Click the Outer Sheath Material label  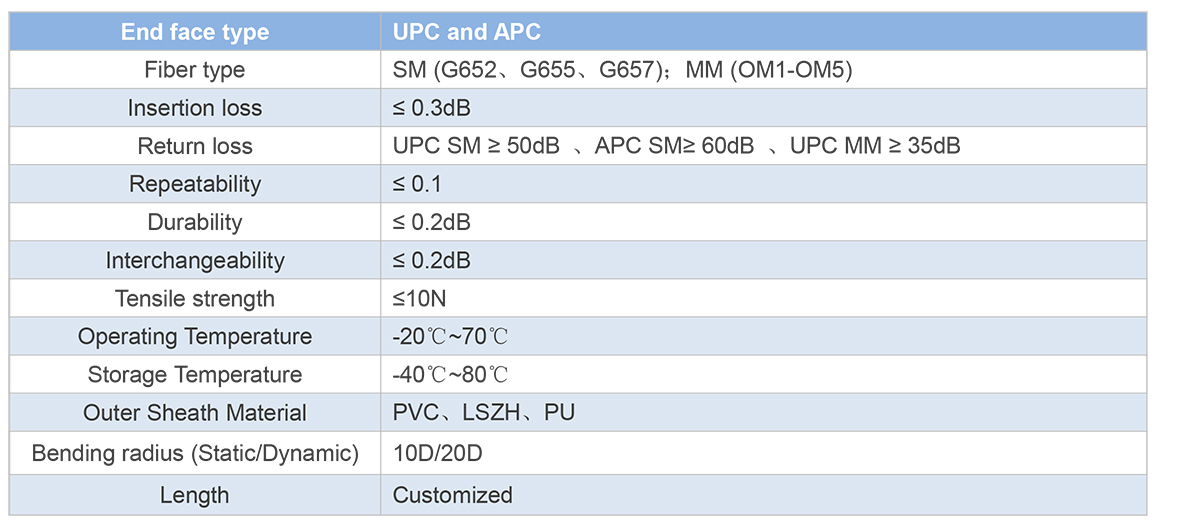pos(195,413)
